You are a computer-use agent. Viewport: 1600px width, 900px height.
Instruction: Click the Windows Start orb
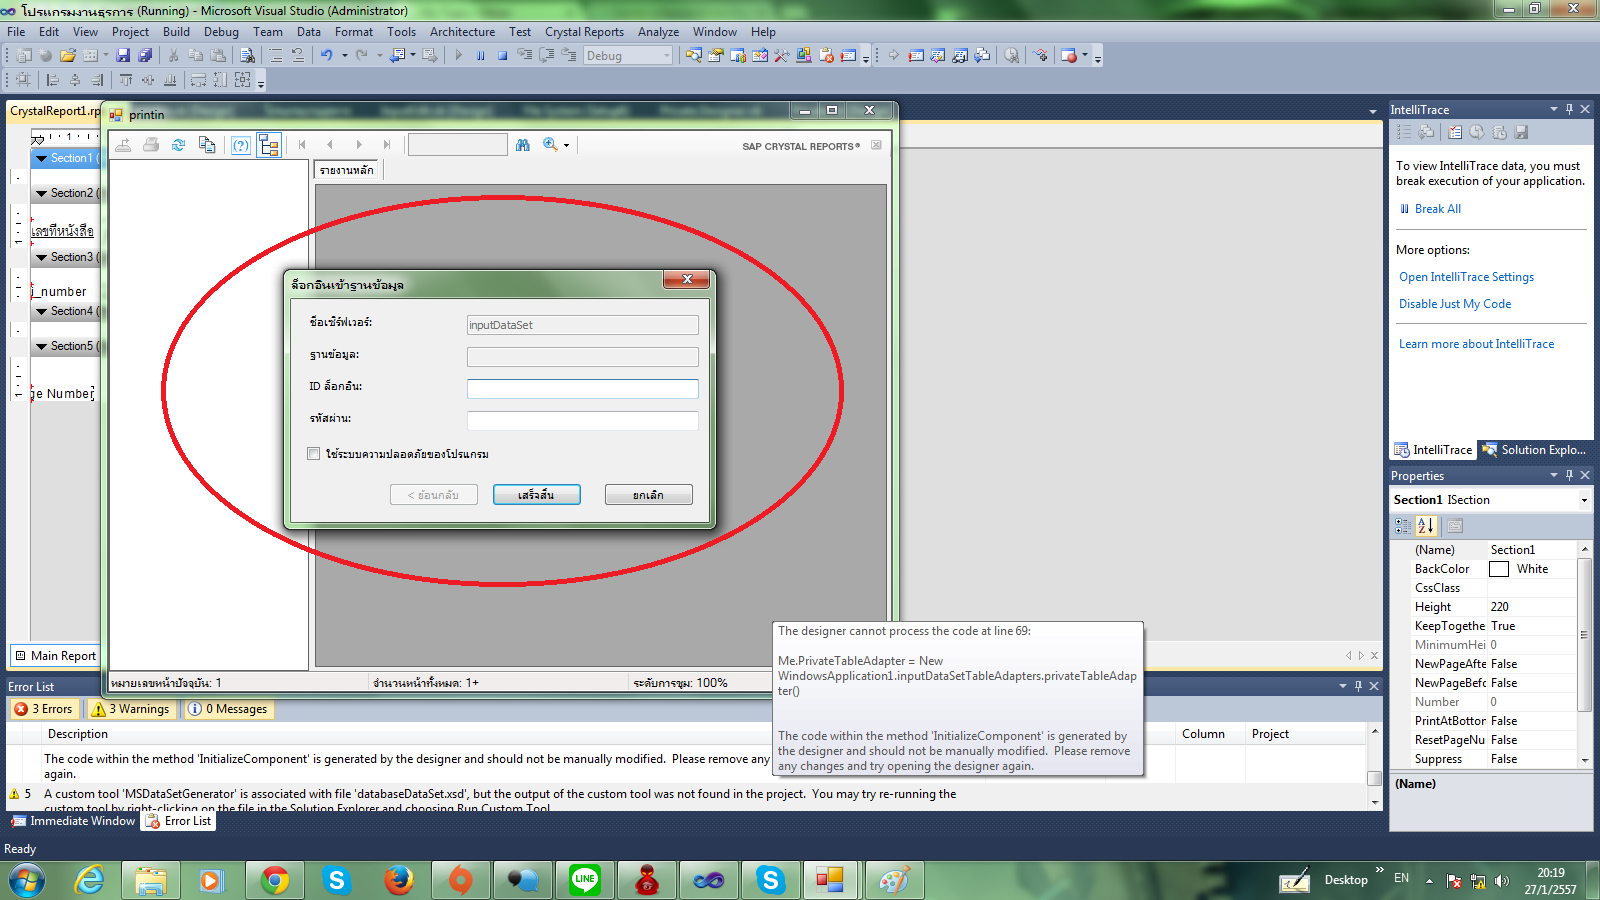[27, 881]
